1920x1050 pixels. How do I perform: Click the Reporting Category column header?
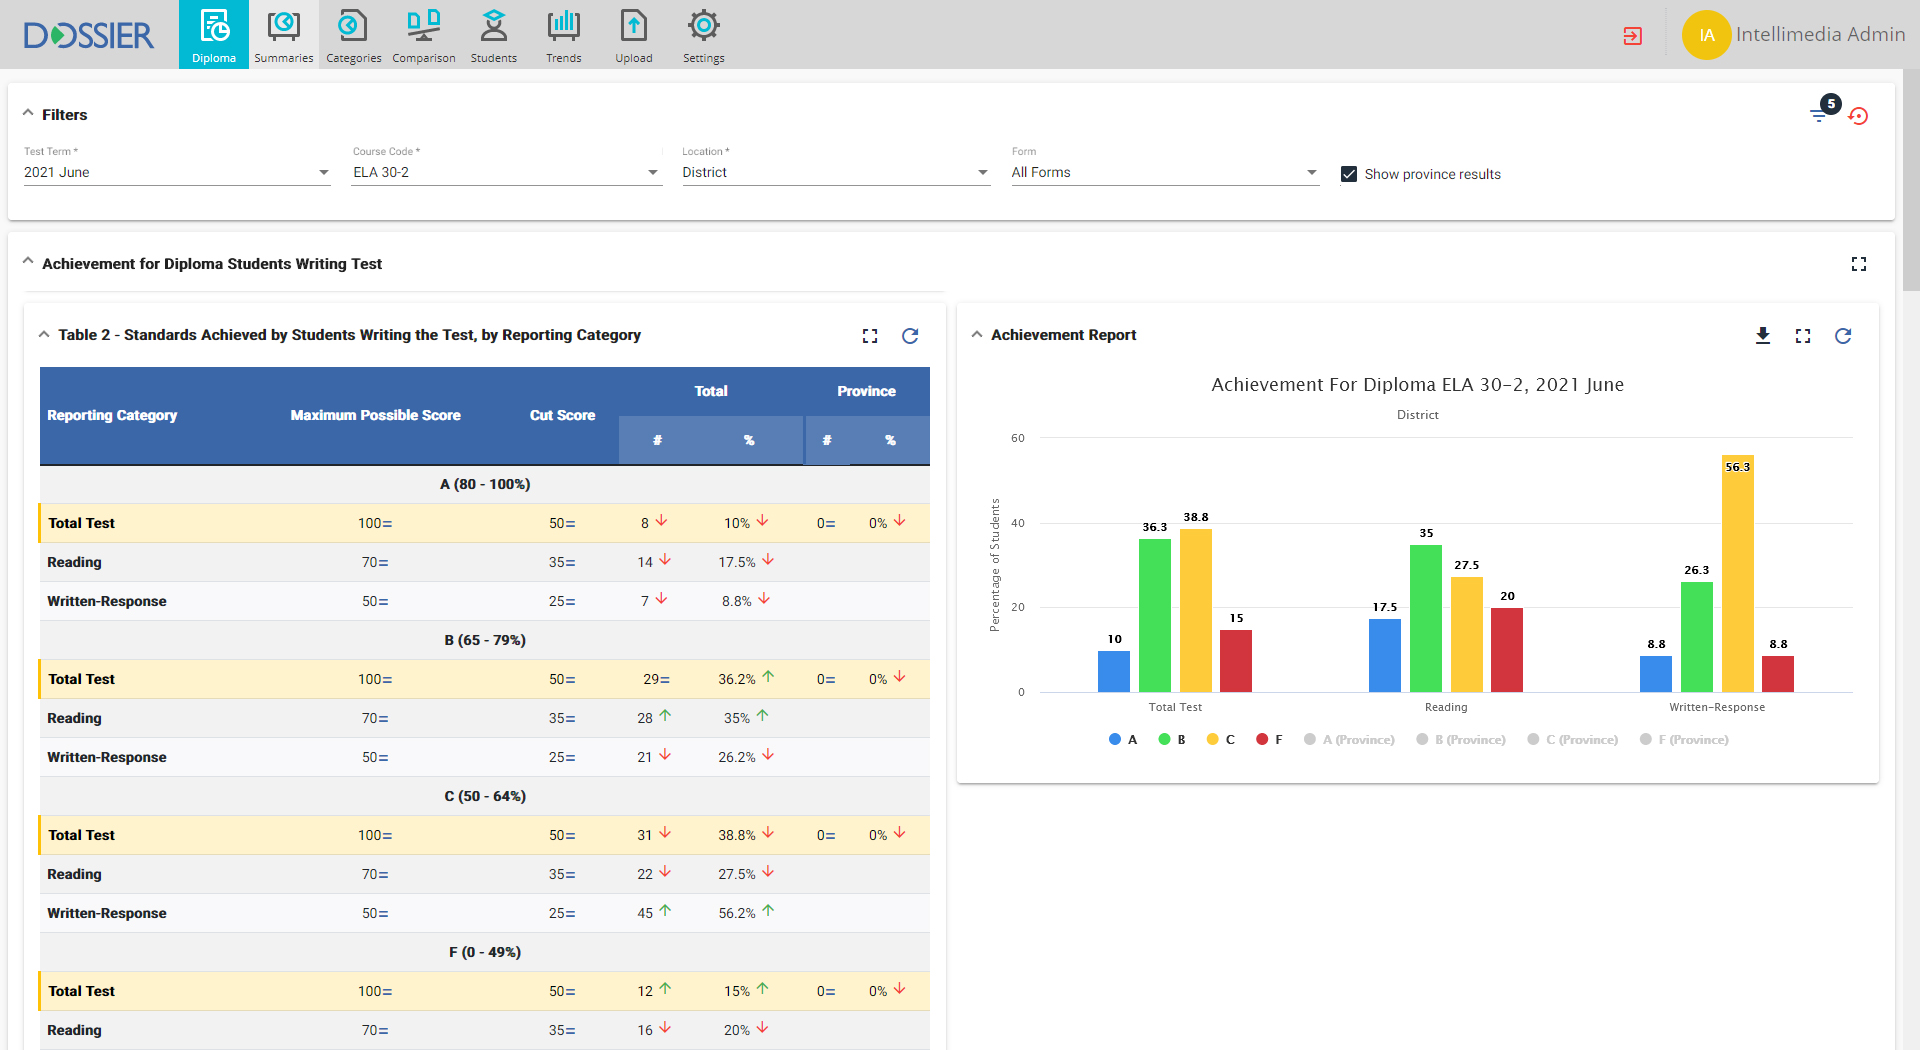(112, 415)
